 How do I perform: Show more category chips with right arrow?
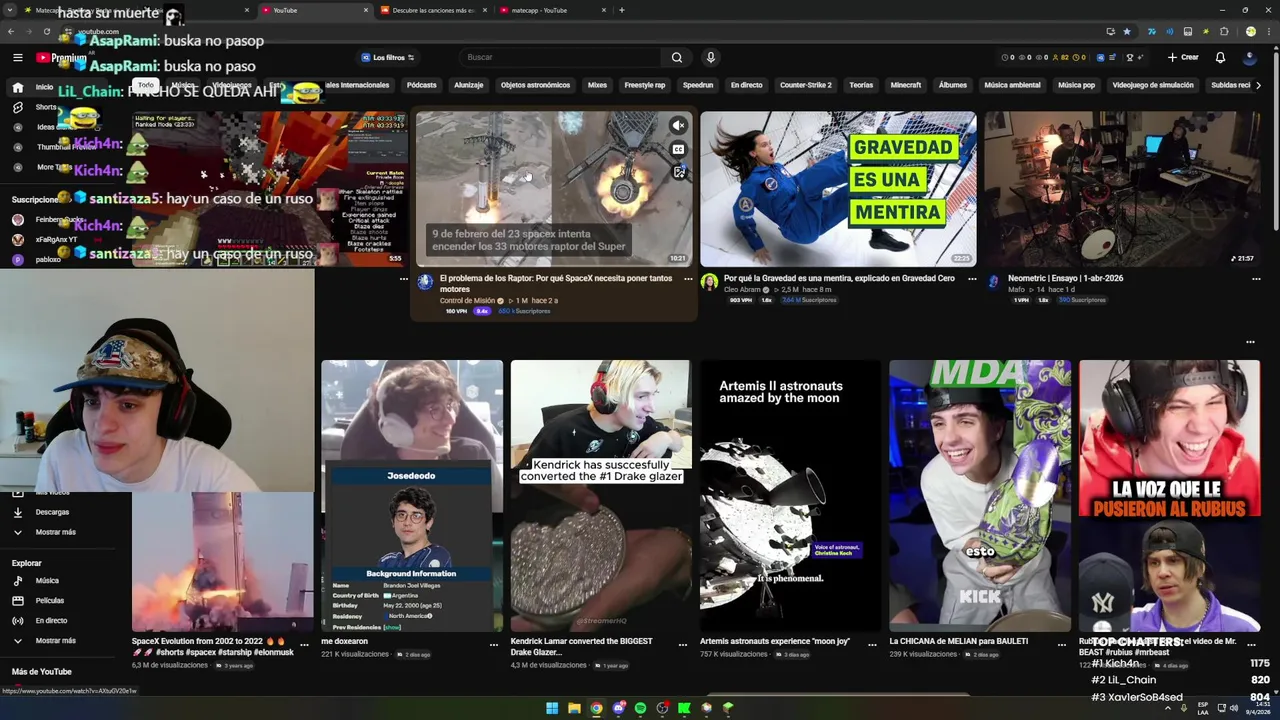[1258, 85]
